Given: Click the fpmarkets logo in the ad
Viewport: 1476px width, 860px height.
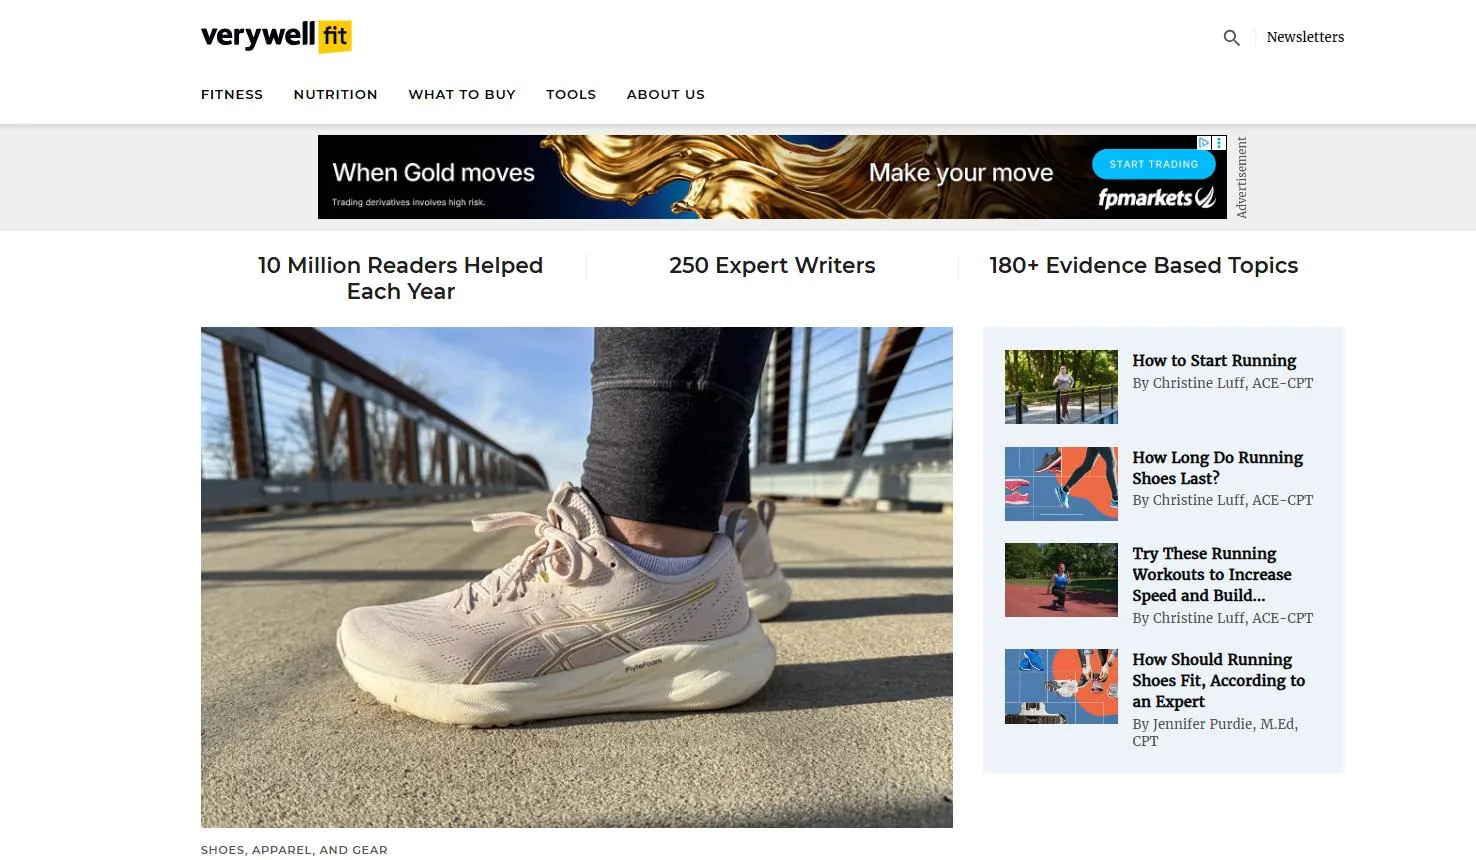Looking at the screenshot, I should 1157,198.
